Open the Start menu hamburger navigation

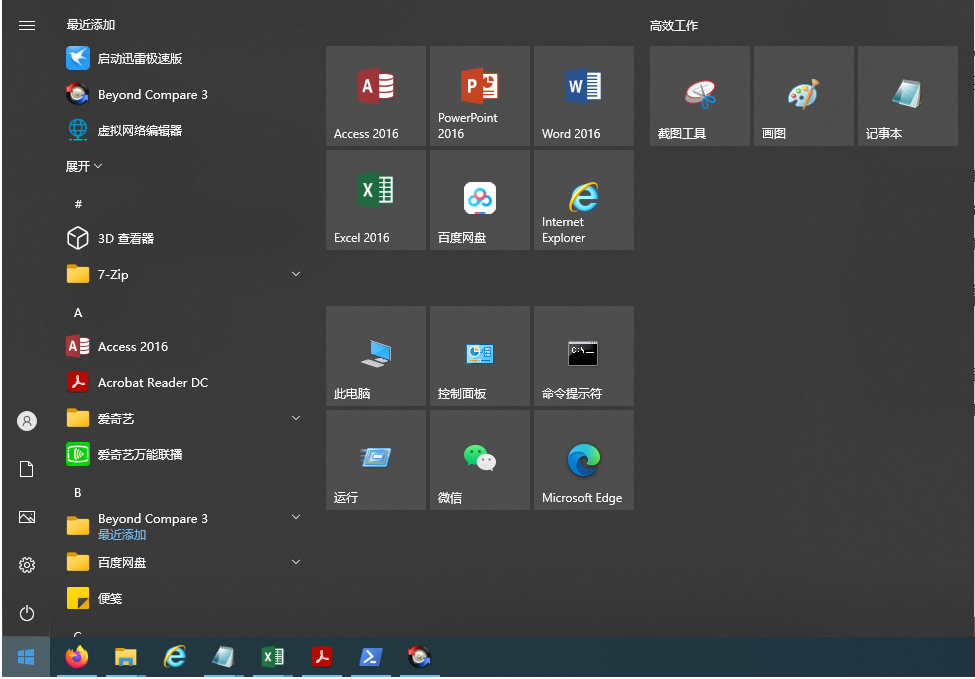[27, 25]
